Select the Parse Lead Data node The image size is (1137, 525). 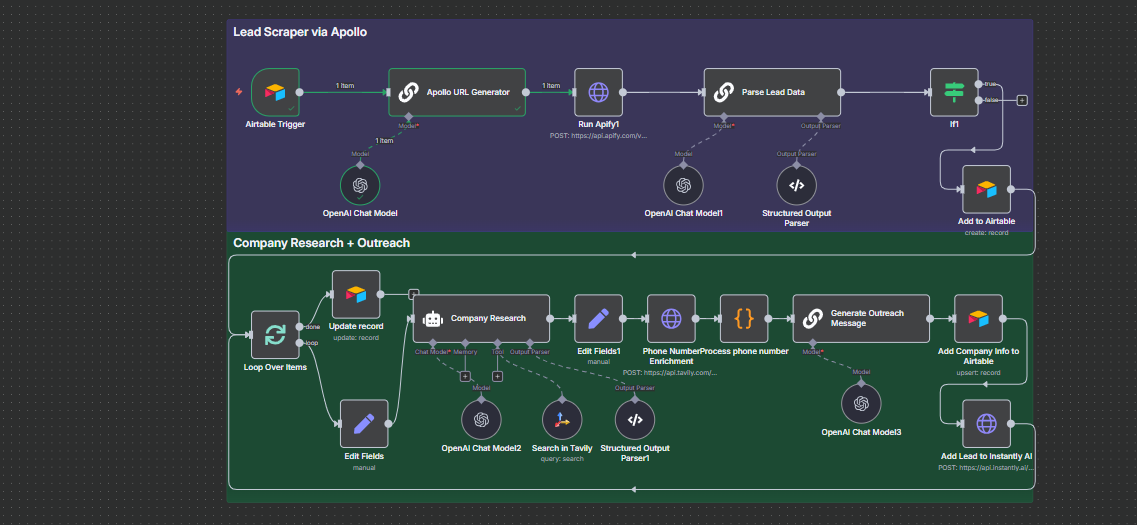tap(772, 92)
